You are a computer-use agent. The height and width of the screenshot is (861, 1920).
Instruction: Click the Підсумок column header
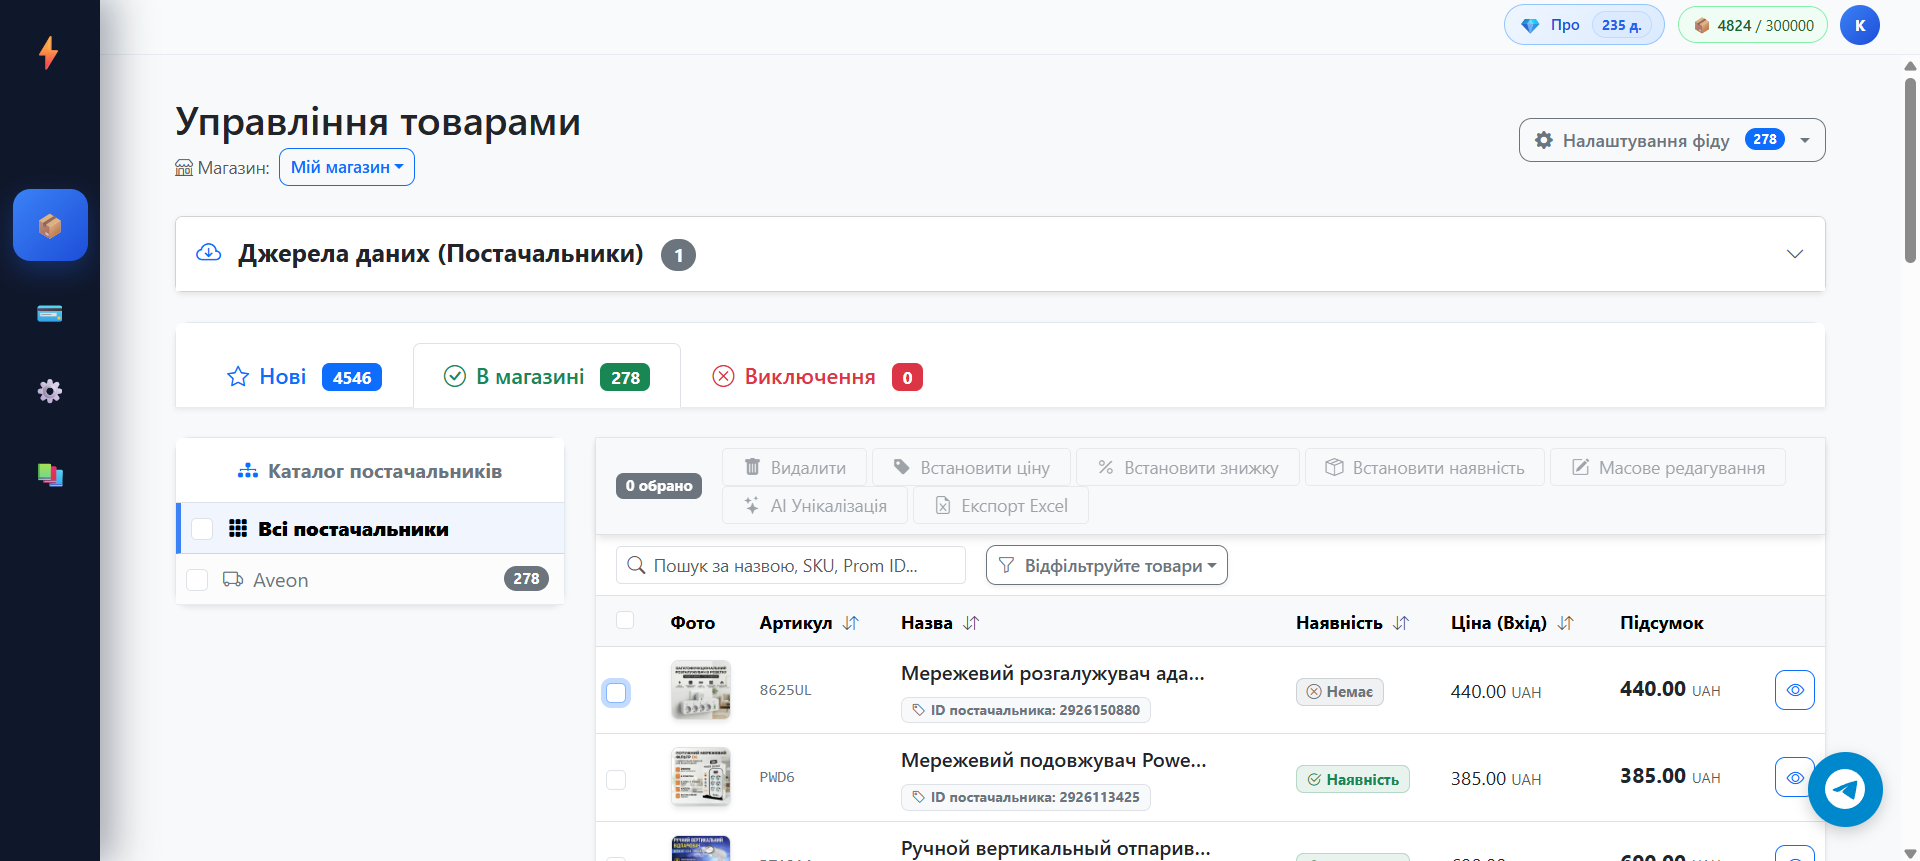coord(1662,623)
